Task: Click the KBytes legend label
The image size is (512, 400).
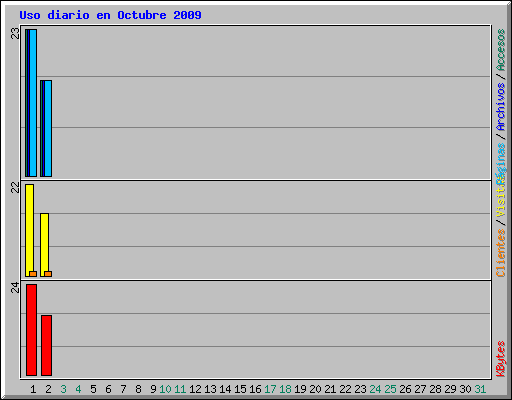Action: coord(501,359)
